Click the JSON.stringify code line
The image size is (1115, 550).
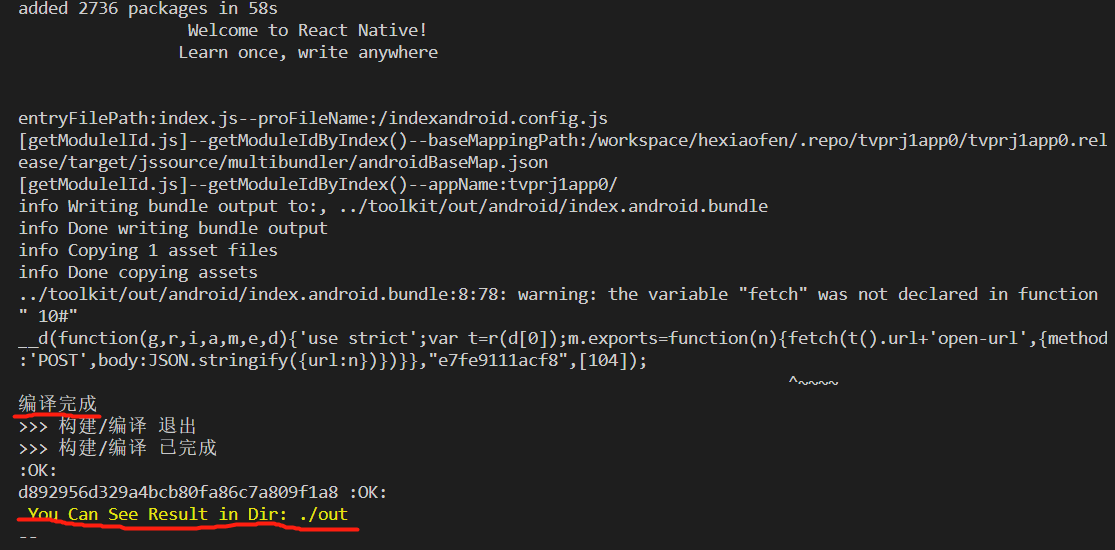[x=332, y=360]
